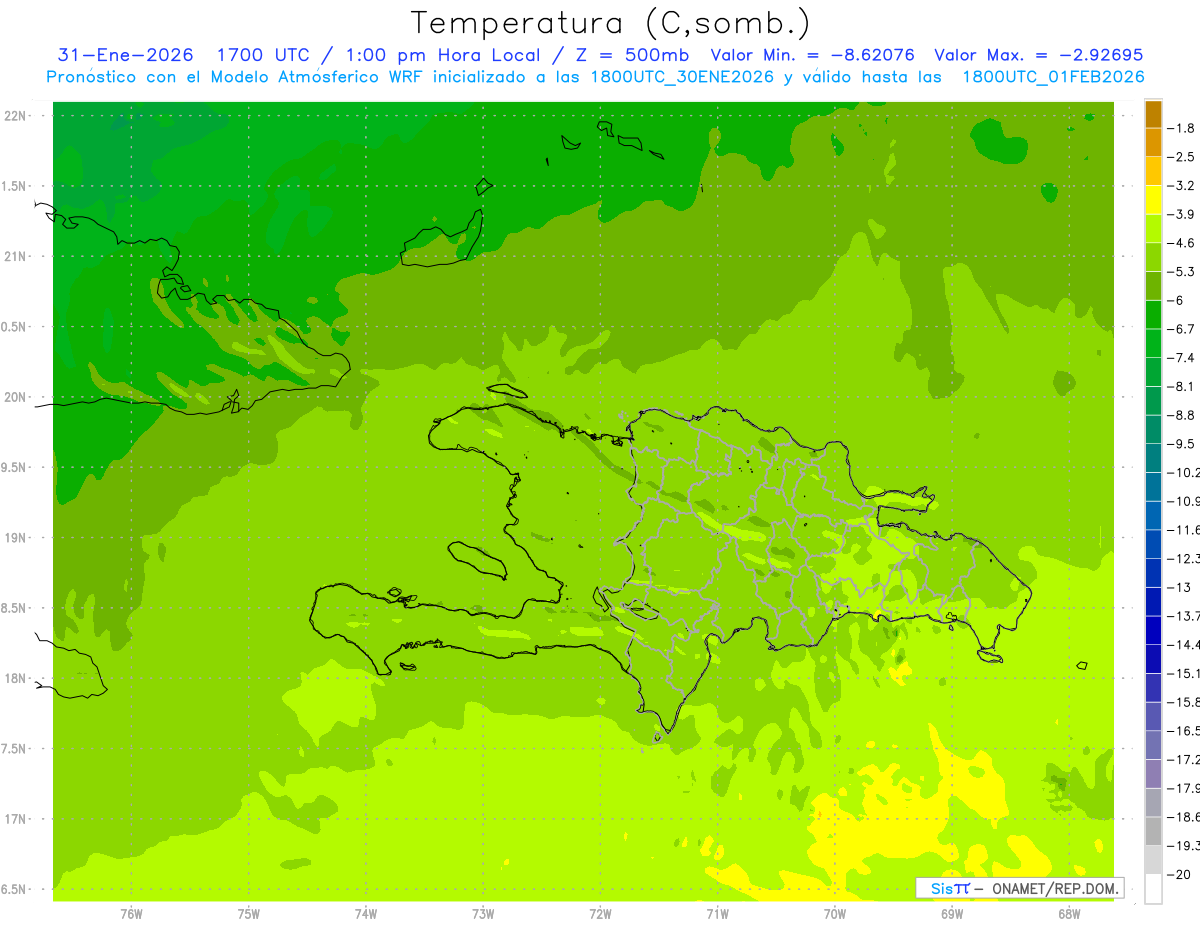This screenshot has width=1200, height=927.
Task: Click the '1700 UTC' time text
Action: (x=263, y=55)
